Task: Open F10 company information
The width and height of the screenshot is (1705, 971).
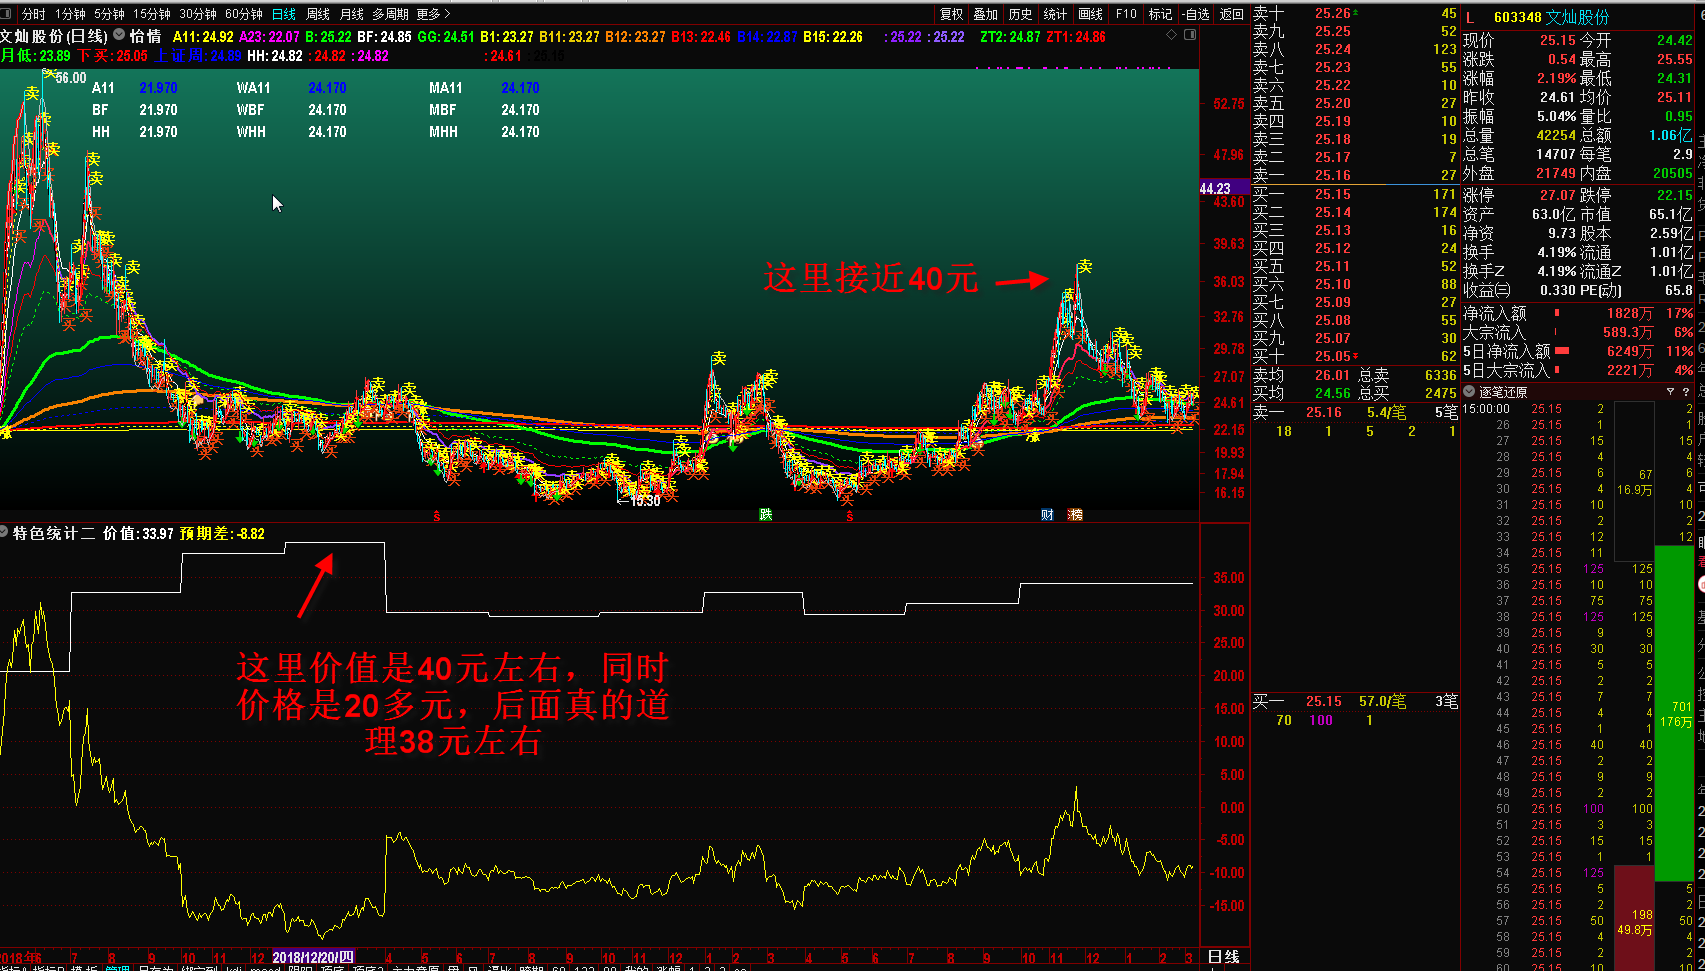Action: click(x=1126, y=14)
